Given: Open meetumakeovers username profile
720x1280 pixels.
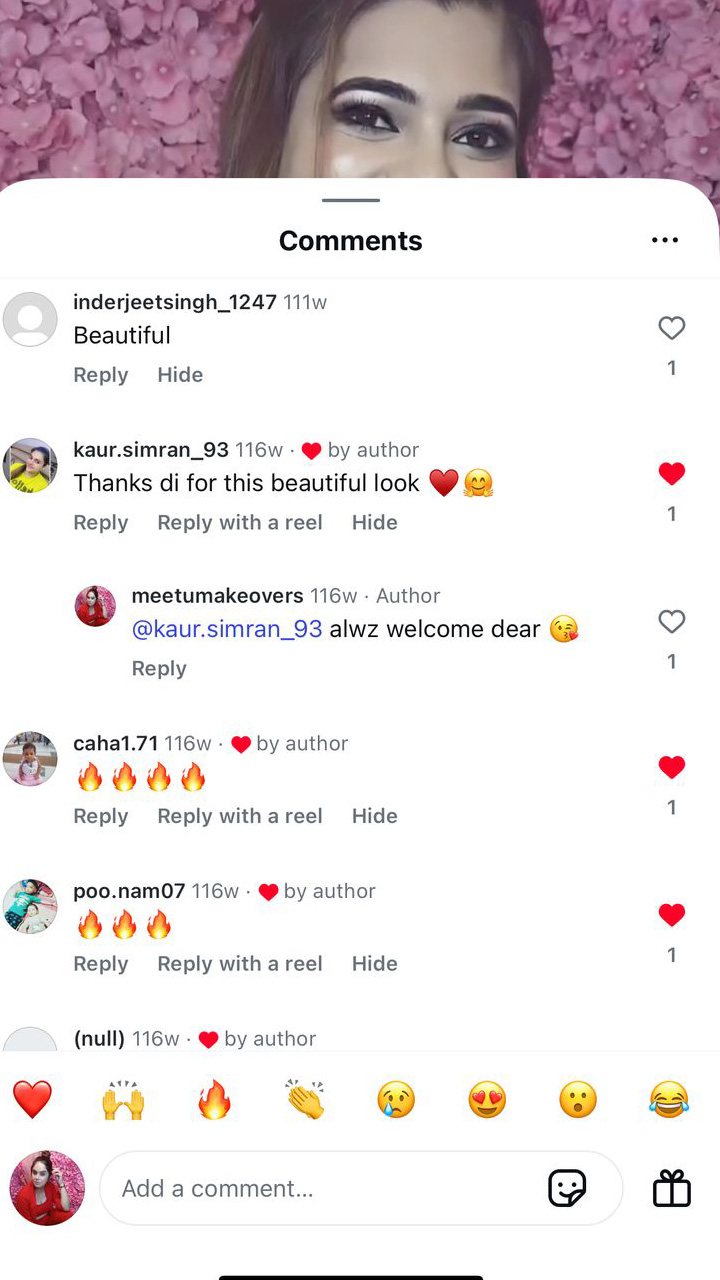Looking at the screenshot, I should pyautogui.click(x=218, y=595).
